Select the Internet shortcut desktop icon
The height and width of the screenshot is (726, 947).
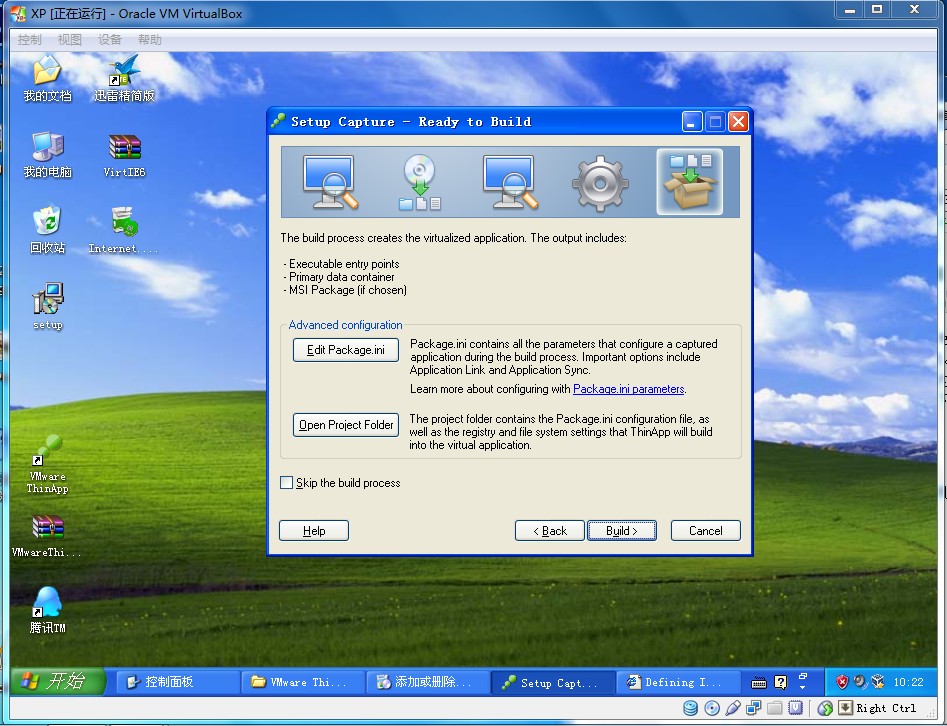(124, 230)
